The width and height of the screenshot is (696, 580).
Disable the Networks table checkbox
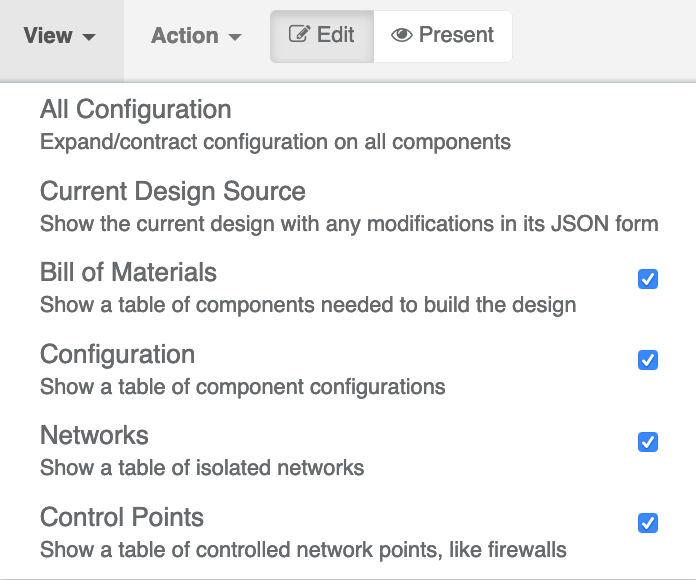pos(648,441)
